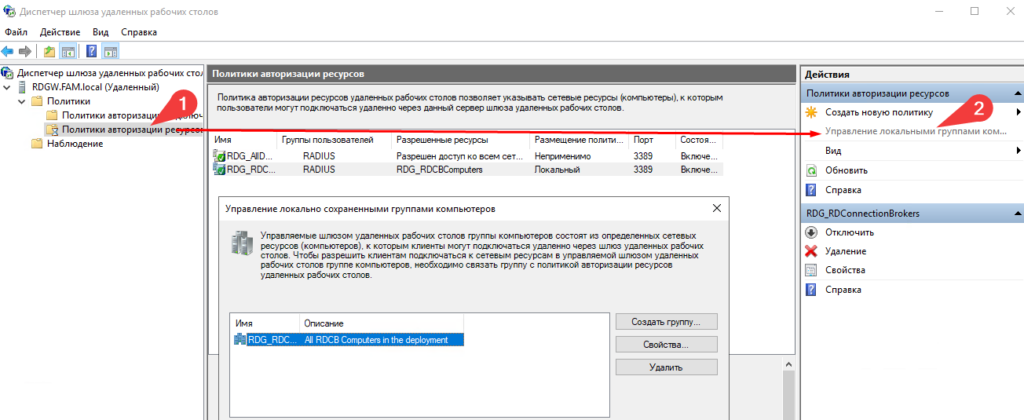Screen dimensions: 1024x420
Task: Collapse the Политики folder node
Action: point(22,101)
